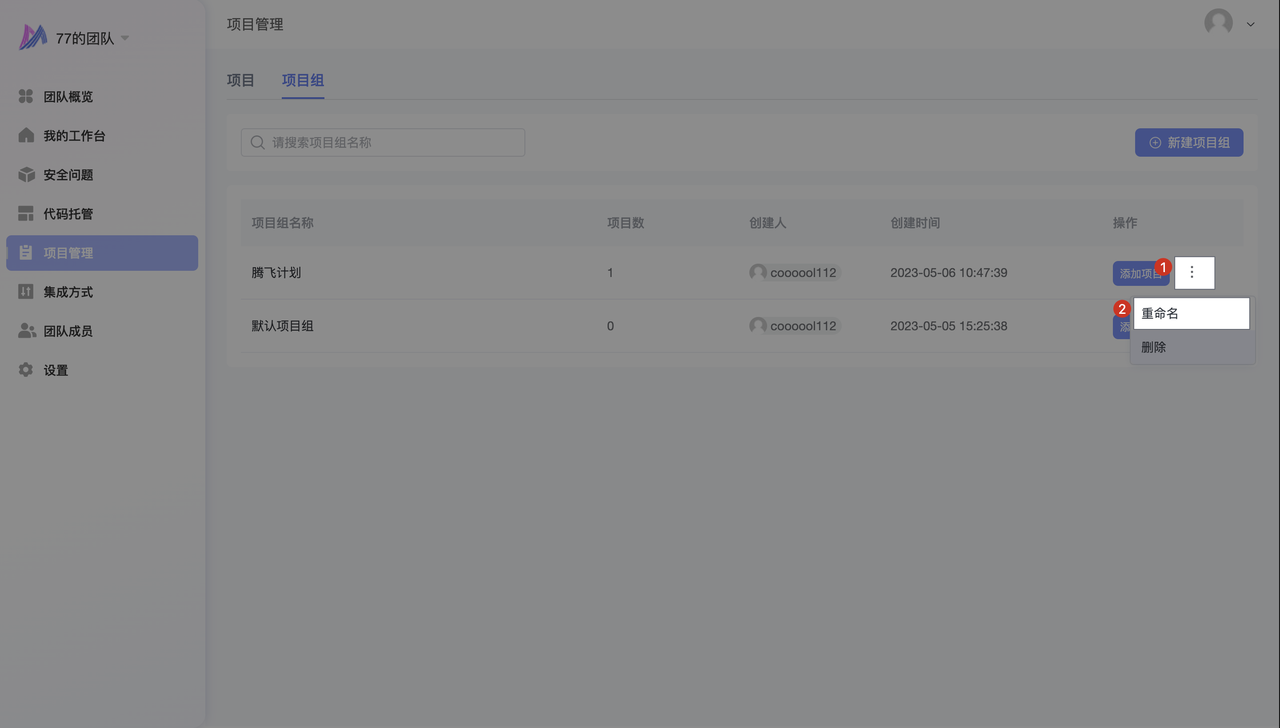Viewport: 1280px width, 728px height.
Task: Click the 团队成员 people icon
Action: (26, 331)
